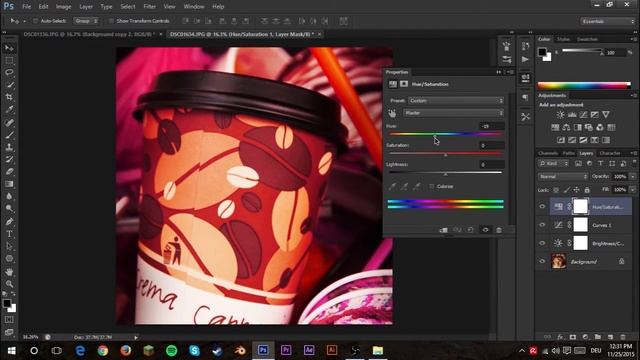
Task: Enable the Colorize checkbox
Action: point(431,187)
